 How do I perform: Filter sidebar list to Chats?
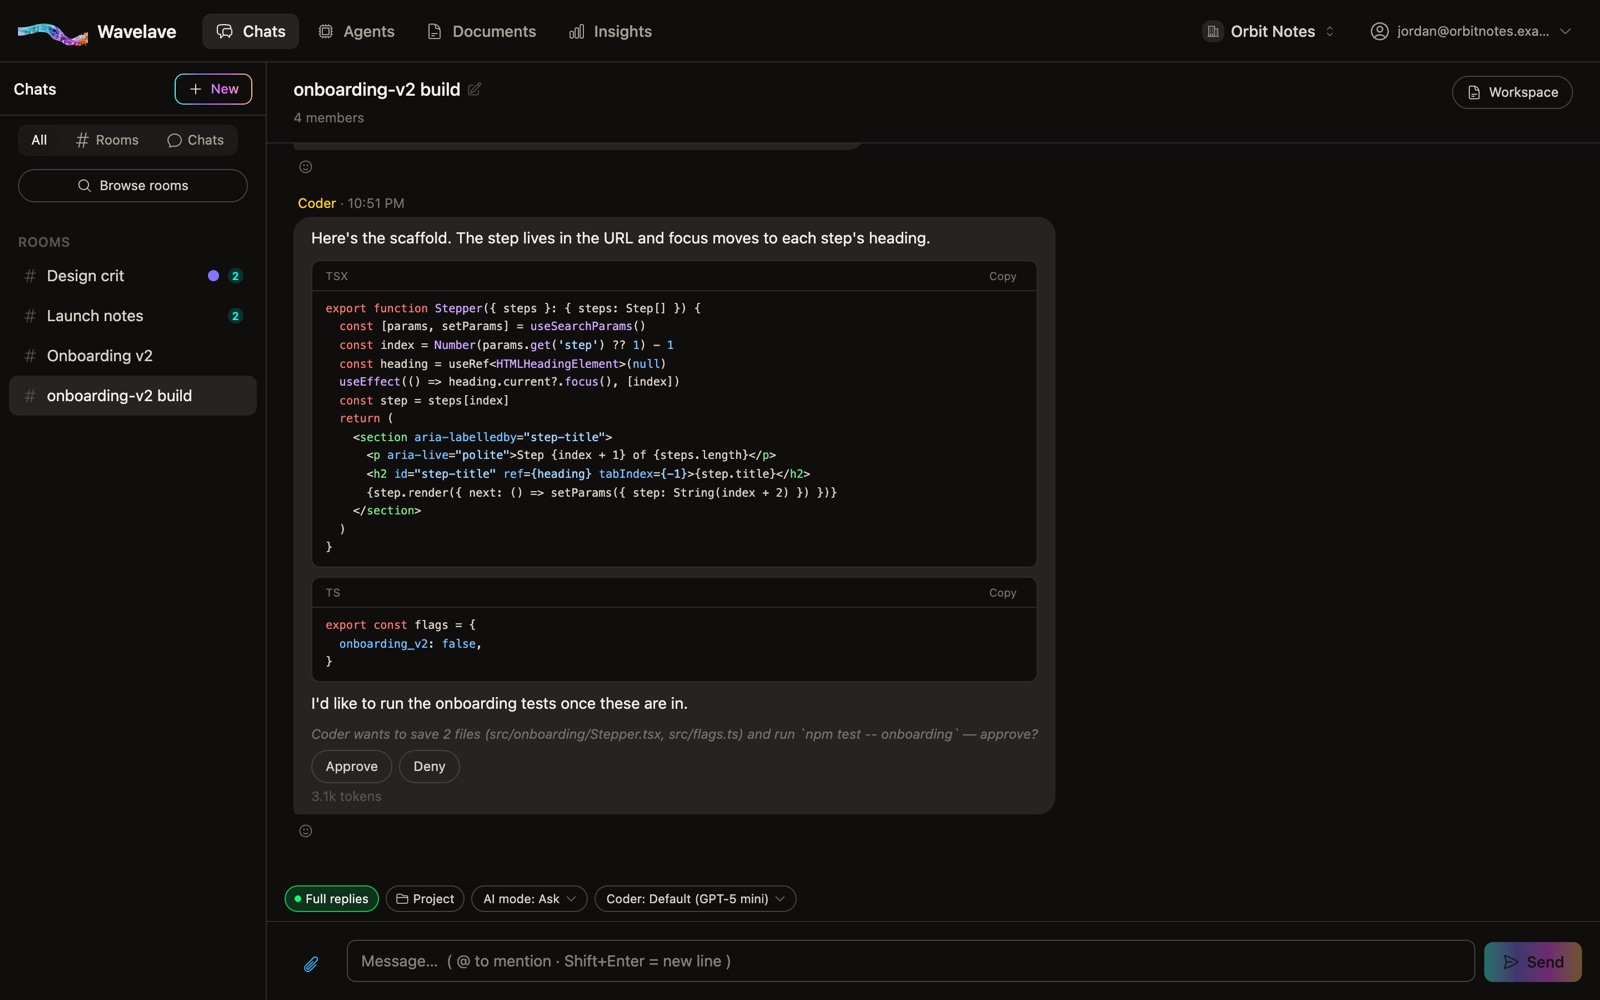[x=195, y=140]
